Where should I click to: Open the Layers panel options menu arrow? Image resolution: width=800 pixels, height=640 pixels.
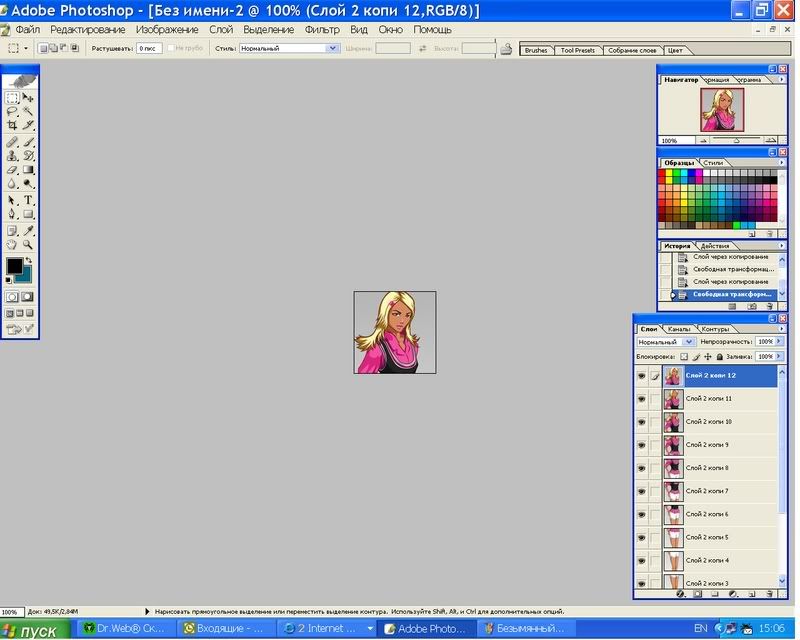pos(782,329)
